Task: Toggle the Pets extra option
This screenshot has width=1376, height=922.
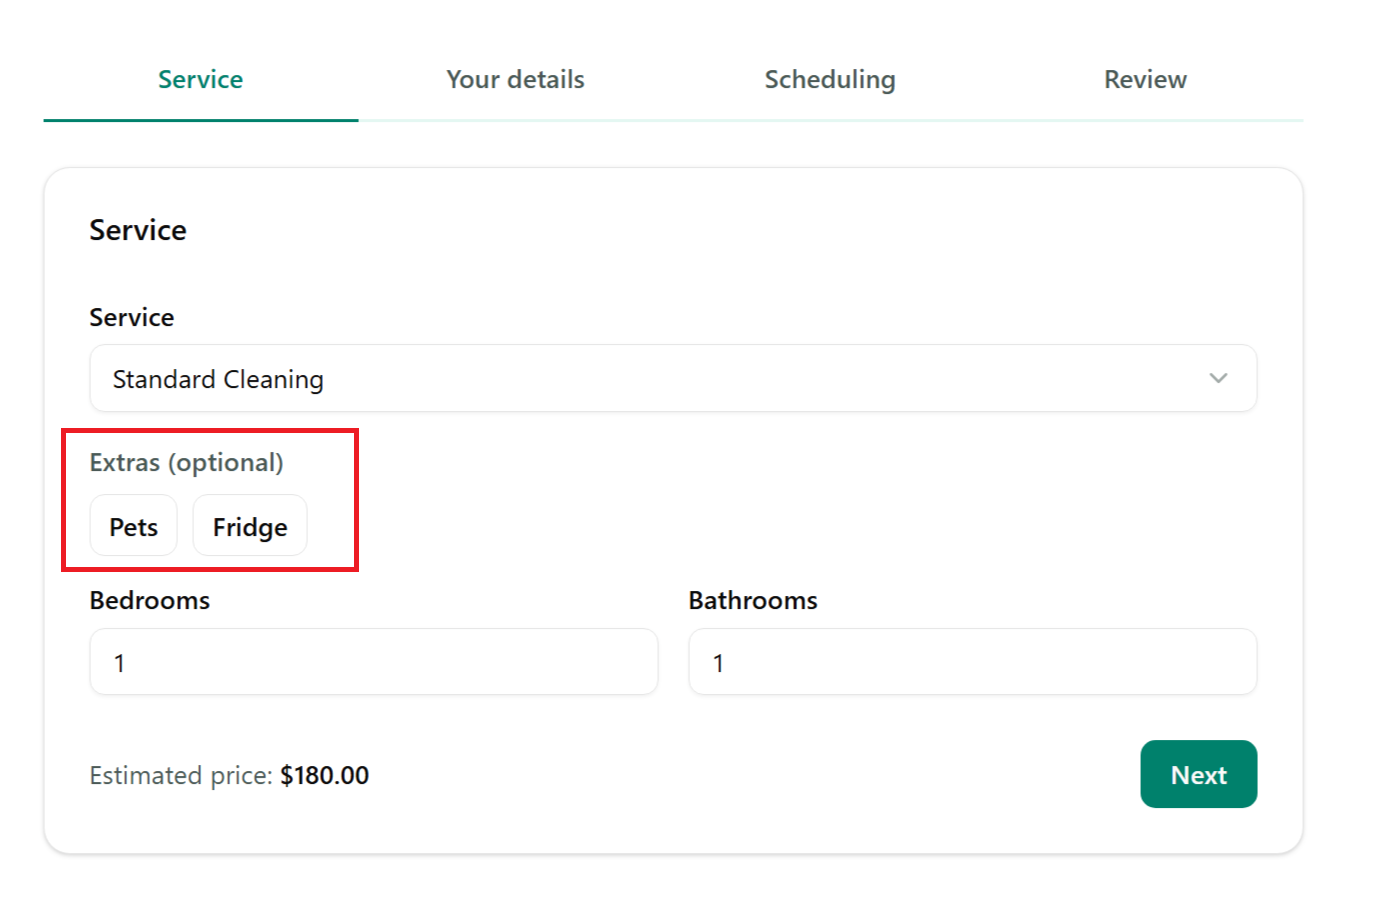Action: tap(133, 526)
